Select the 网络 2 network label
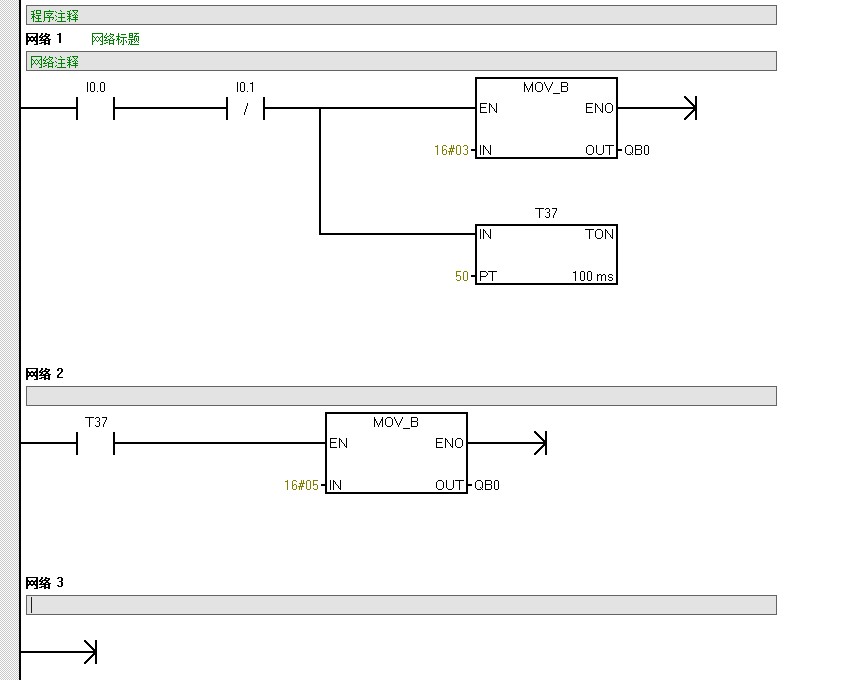This screenshot has width=866, height=680. [44, 374]
